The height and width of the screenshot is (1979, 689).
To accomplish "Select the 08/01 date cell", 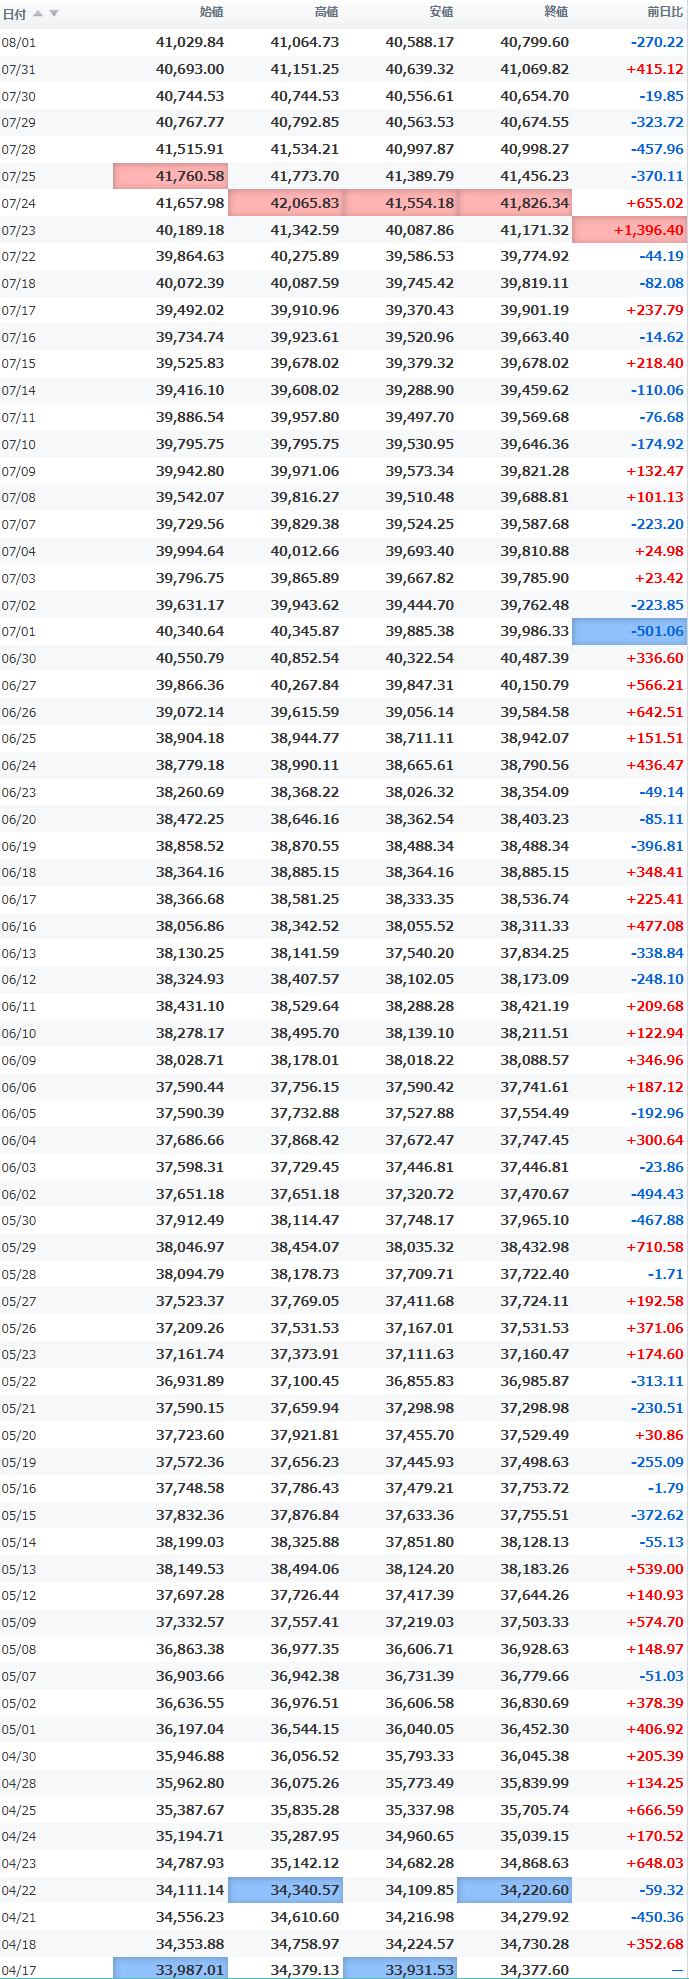I will 18,43.
